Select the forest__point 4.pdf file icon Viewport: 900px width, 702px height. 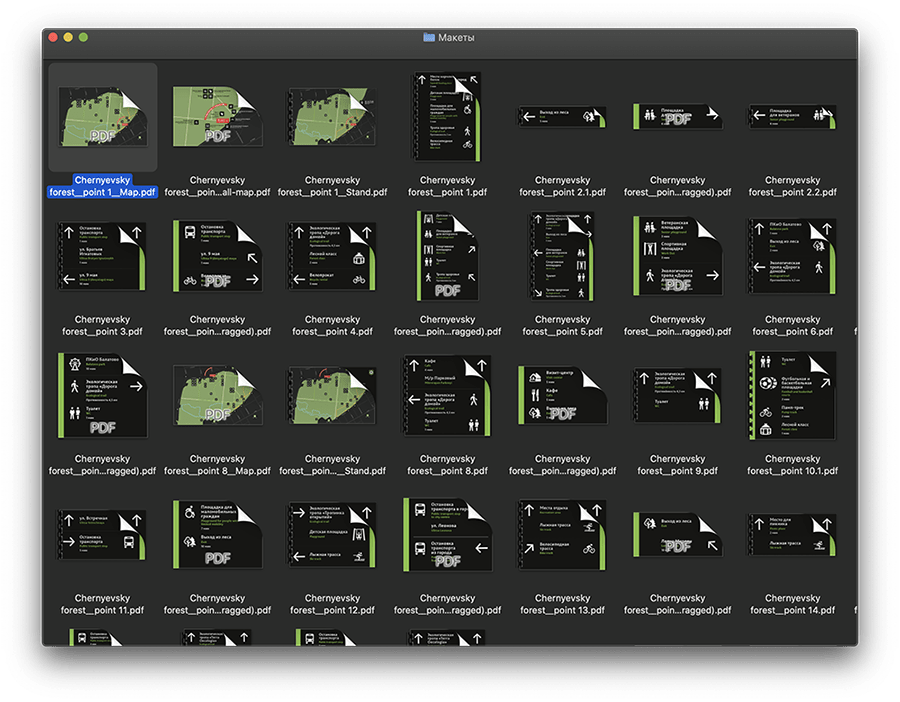[331, 256]
